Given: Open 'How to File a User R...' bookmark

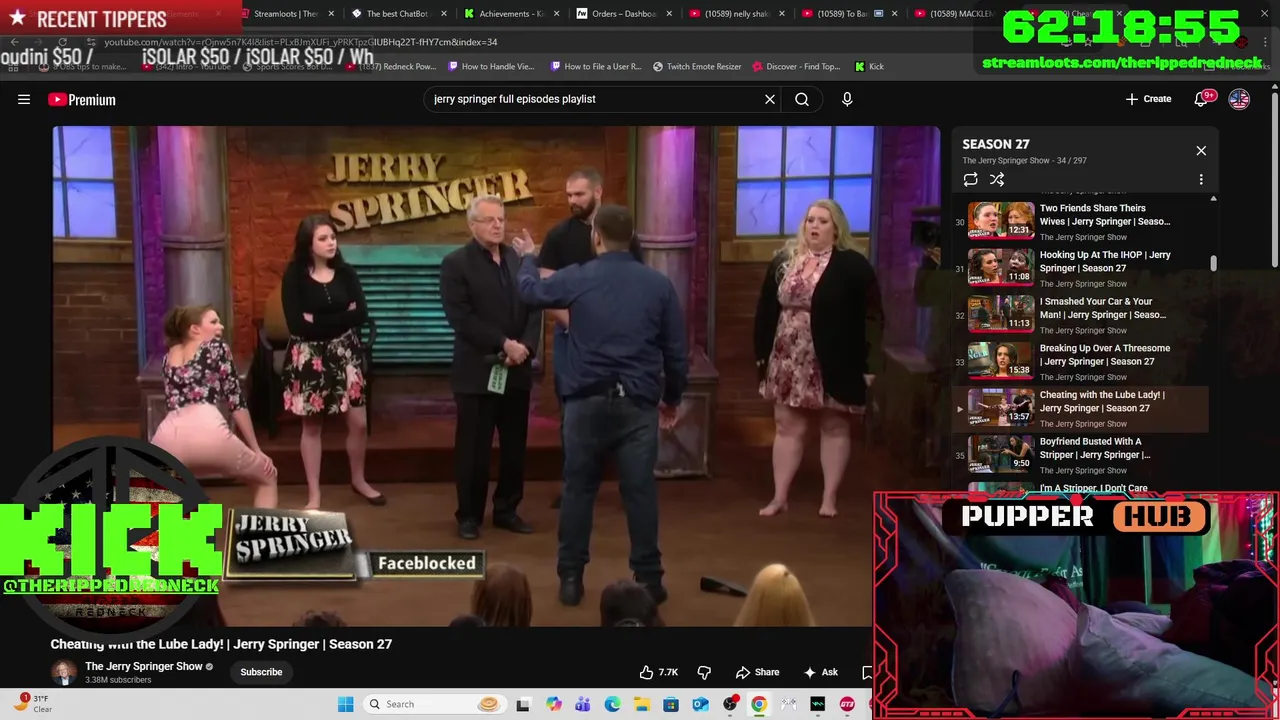Looking at the screenshot, I should tap(594, 66).
